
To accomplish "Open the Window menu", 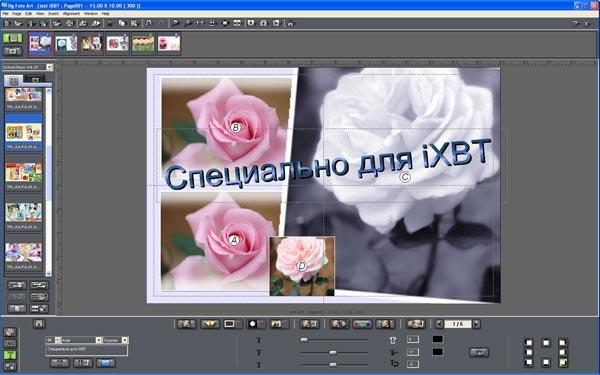I will (91, 13).
